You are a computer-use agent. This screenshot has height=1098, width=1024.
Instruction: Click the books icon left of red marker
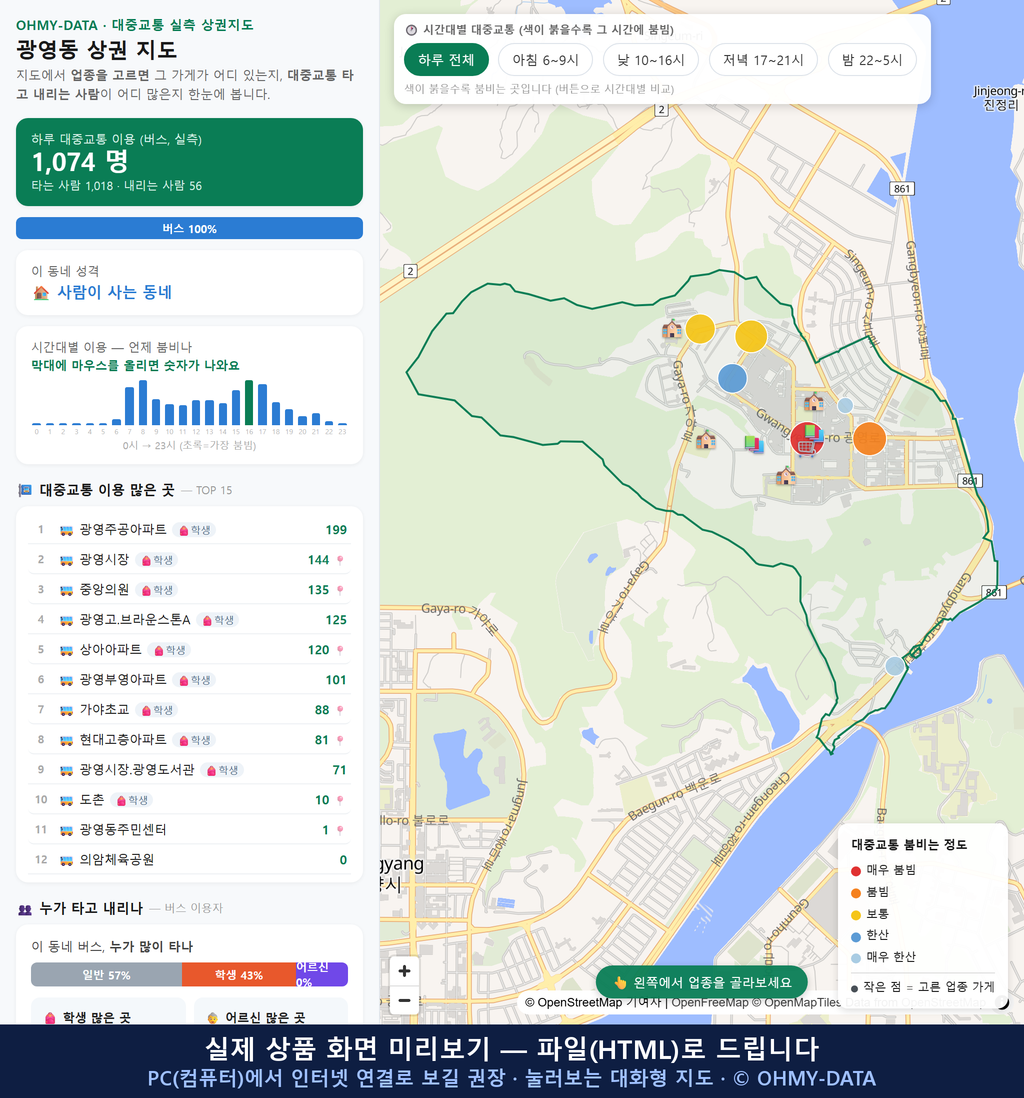click(x=754, y=443)
